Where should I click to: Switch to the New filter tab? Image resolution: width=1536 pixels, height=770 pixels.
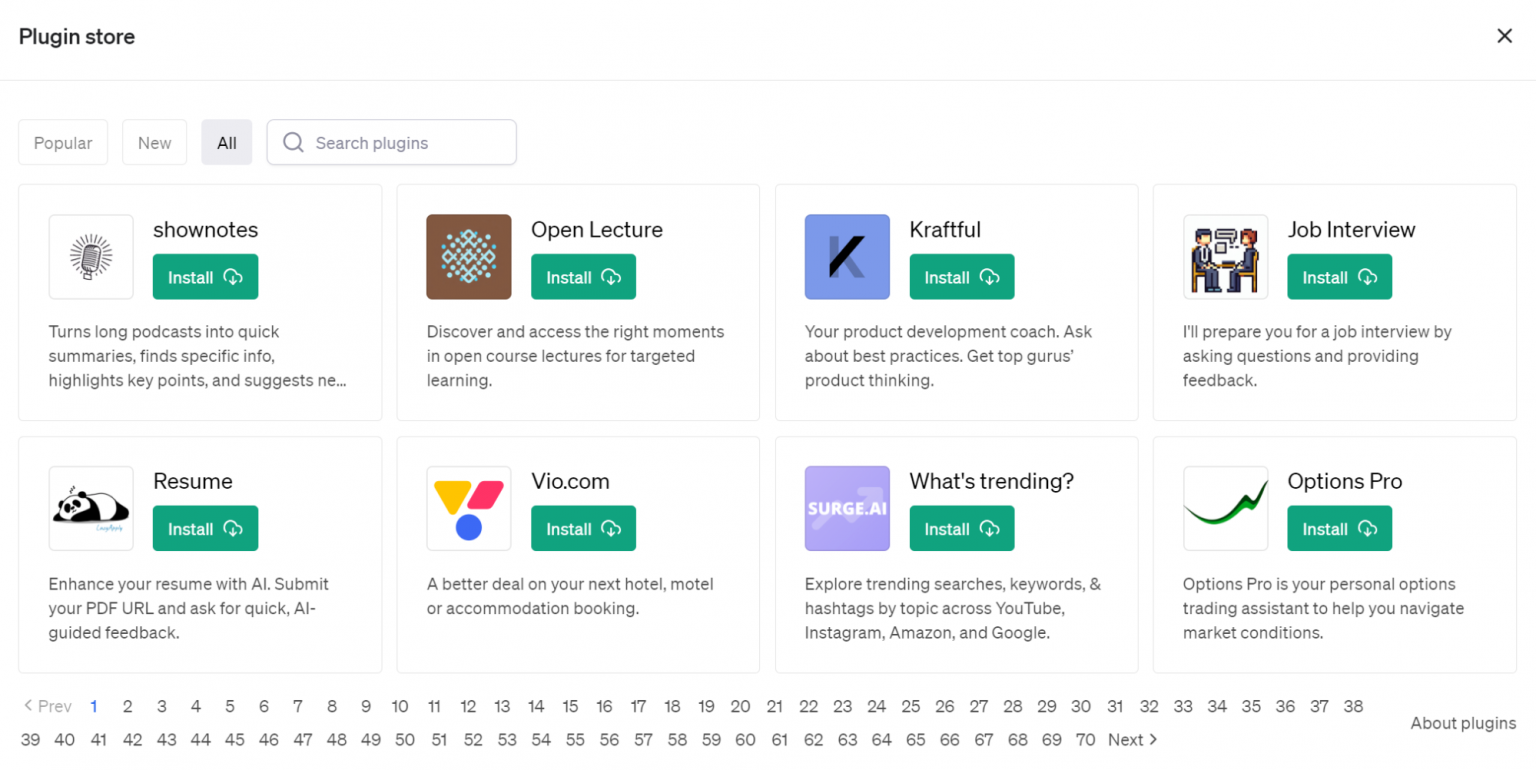point(154,143)
